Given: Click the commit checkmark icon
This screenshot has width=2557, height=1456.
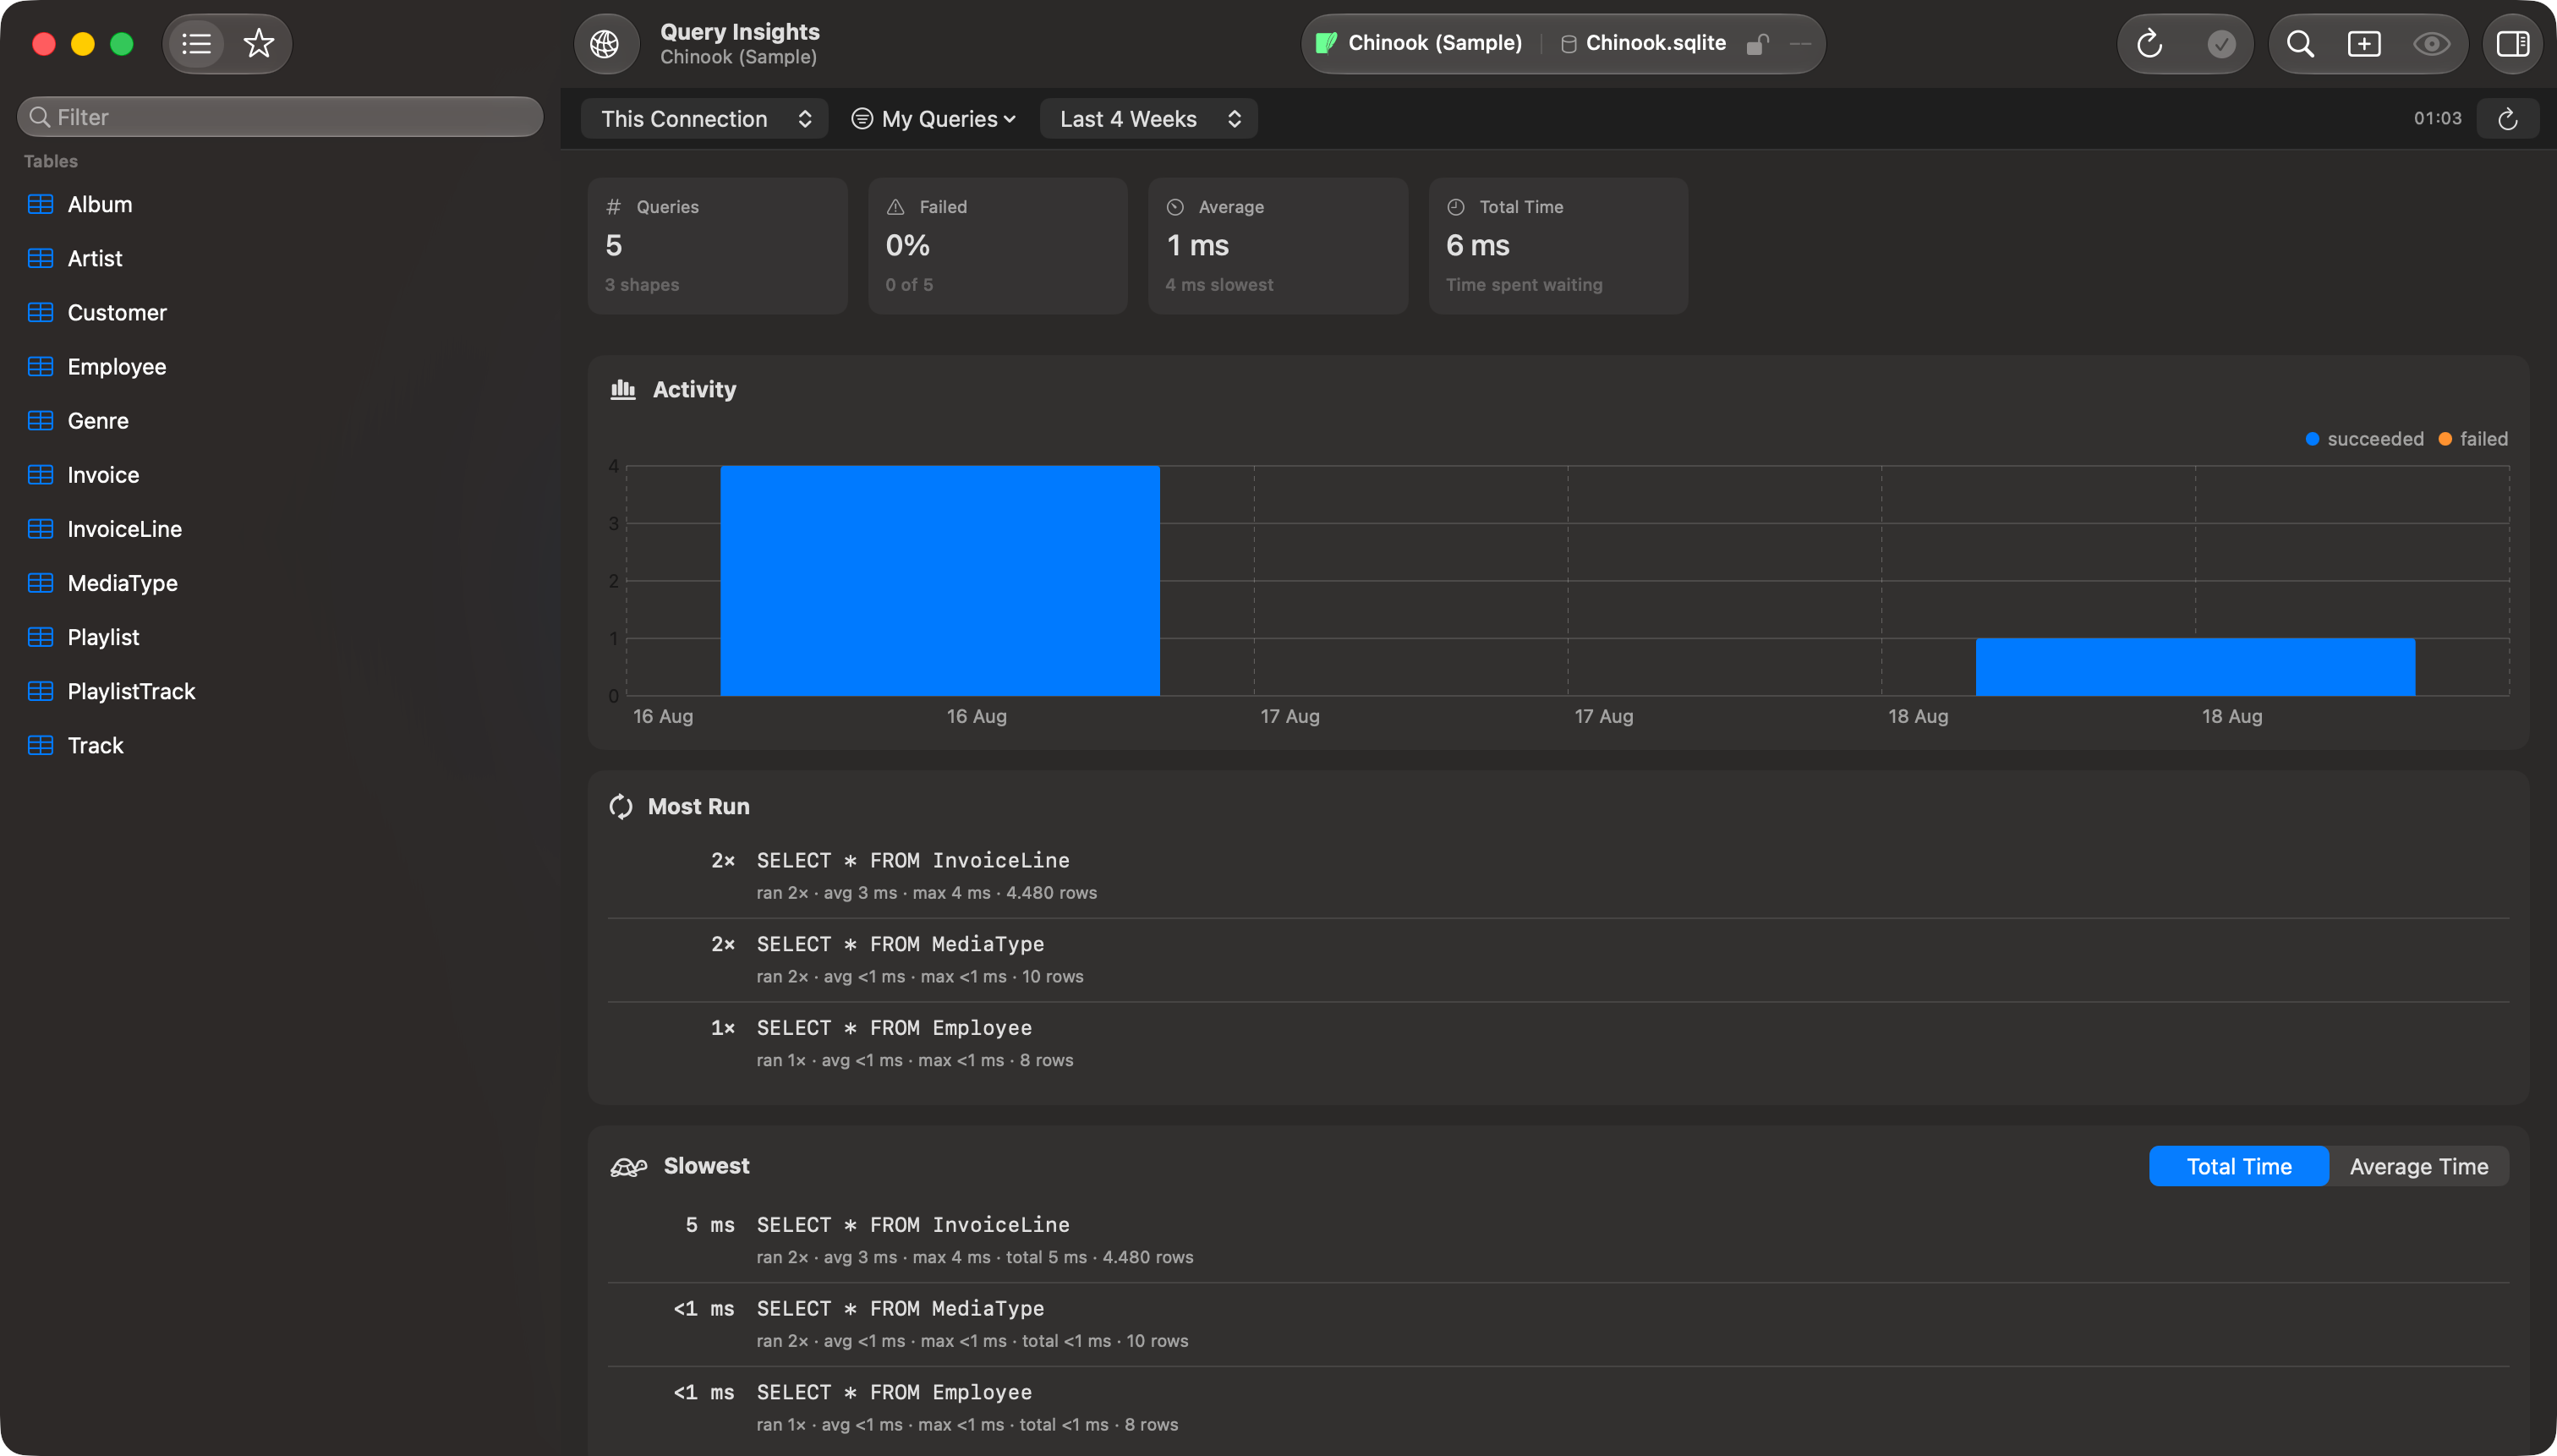Looking at the screenshot, I should pyautogui.click(x=2221, y=44).
